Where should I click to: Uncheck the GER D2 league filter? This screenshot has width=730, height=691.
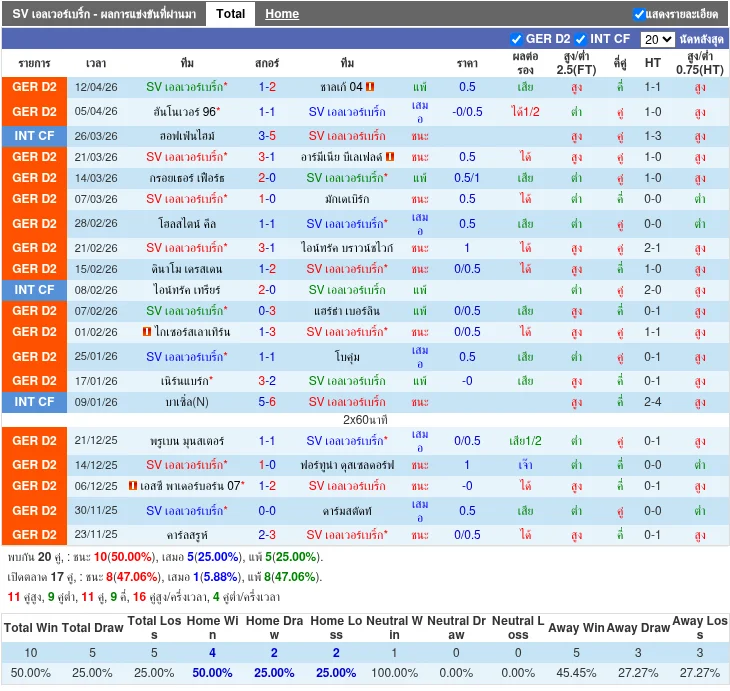point(517,39)
